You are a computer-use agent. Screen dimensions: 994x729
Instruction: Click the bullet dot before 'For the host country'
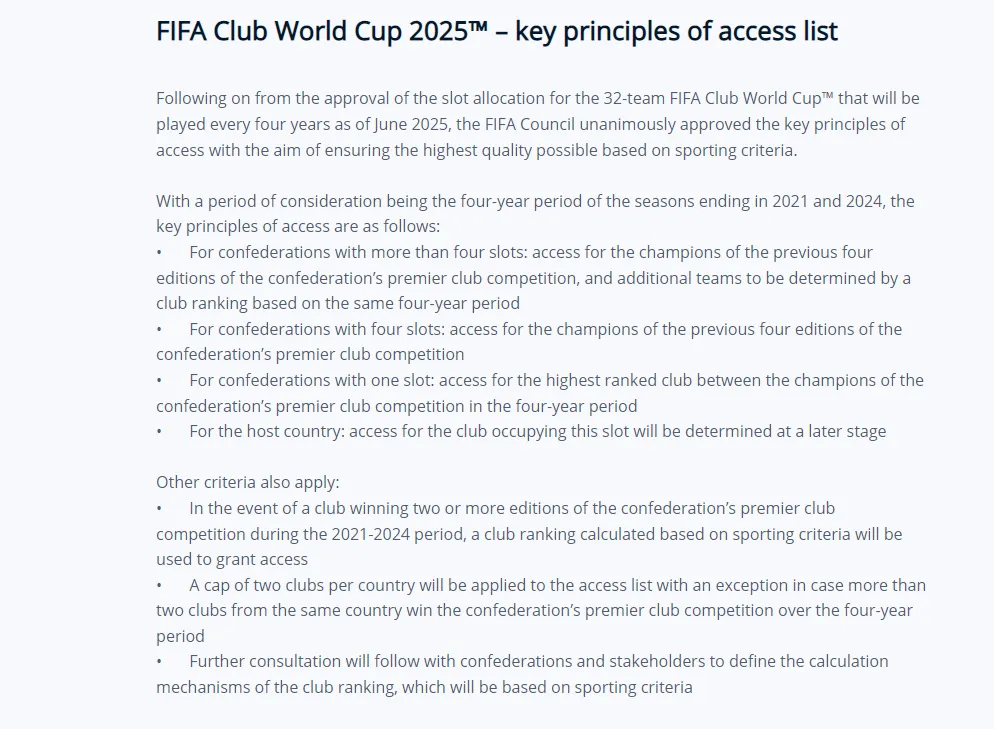(159, 432)
